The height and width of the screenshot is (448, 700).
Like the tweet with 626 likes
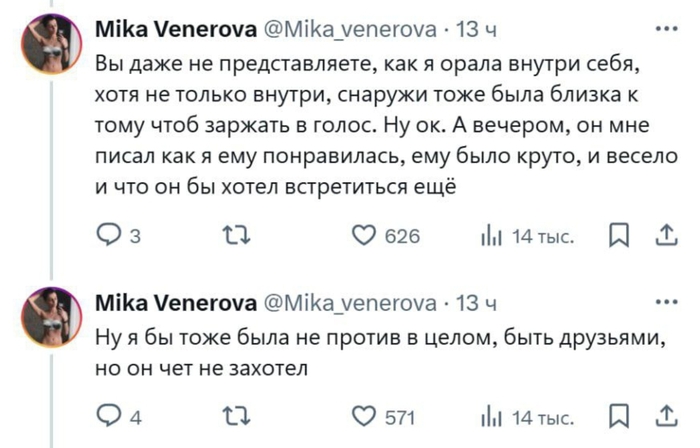coord(367,236)
